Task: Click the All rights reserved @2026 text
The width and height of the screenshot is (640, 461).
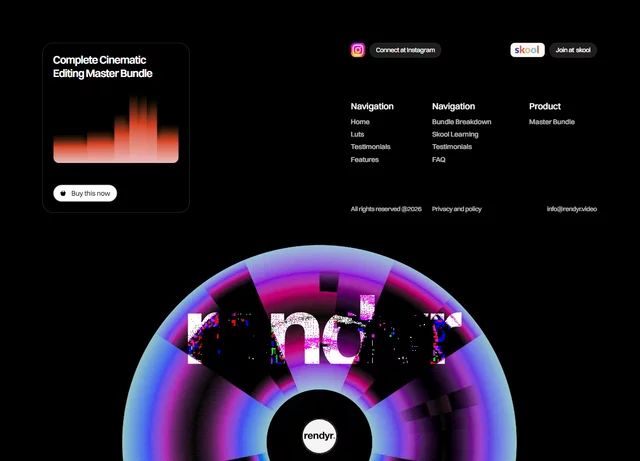Action: pos(386,209)
